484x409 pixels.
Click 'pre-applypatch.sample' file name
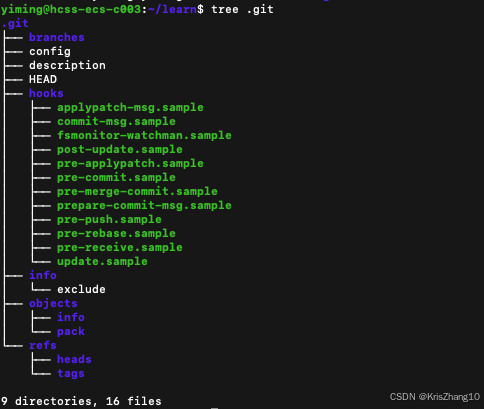130,164
